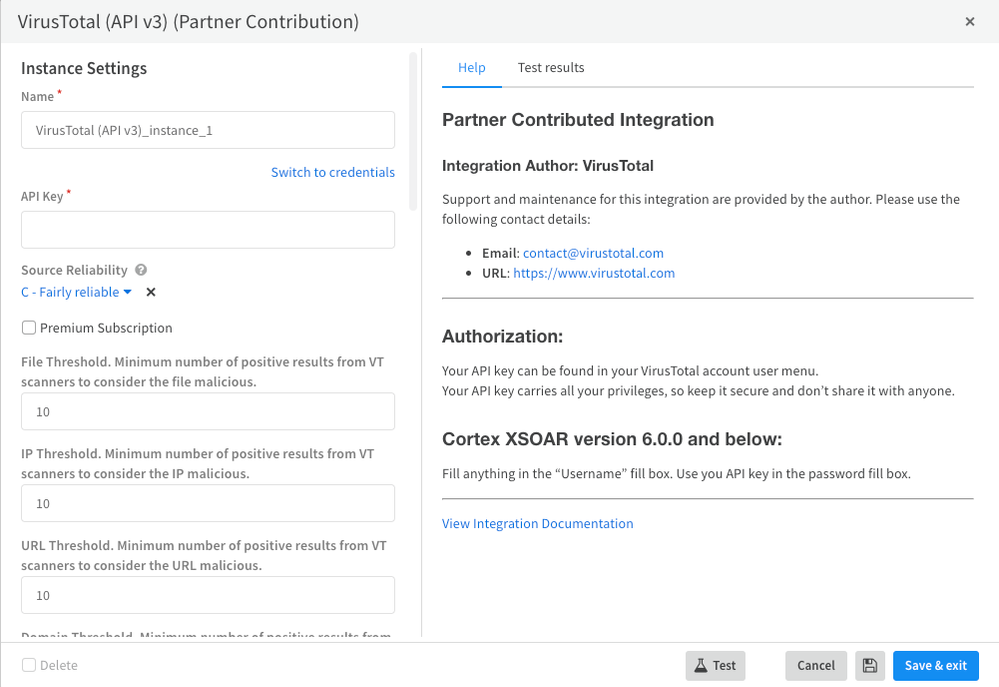Click the IP Threshold input field
This screenshot has height=687, width=999.
208,503
